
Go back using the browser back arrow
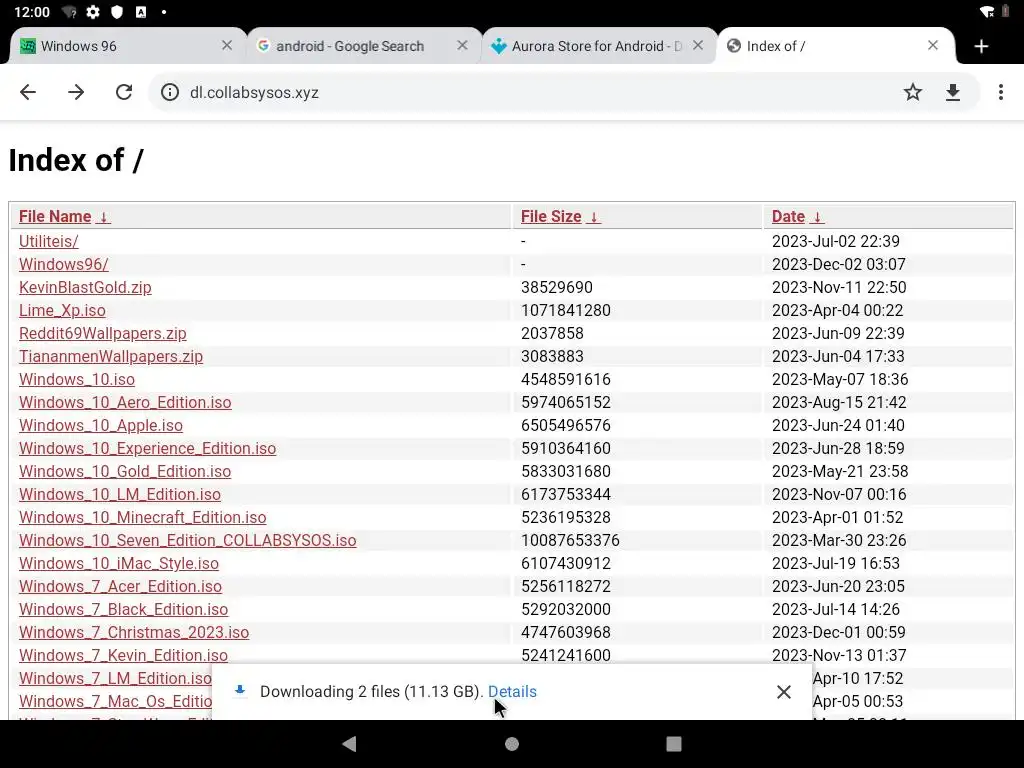[28, 92]
